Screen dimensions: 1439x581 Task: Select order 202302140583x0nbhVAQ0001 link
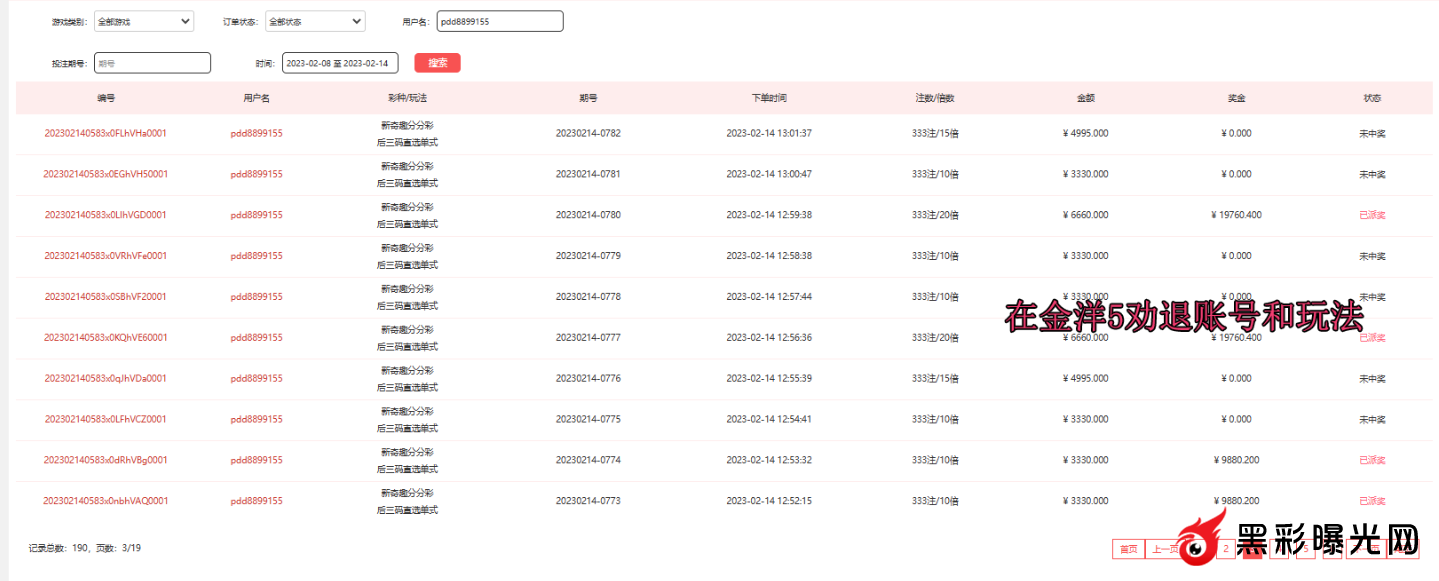point(105,501)
